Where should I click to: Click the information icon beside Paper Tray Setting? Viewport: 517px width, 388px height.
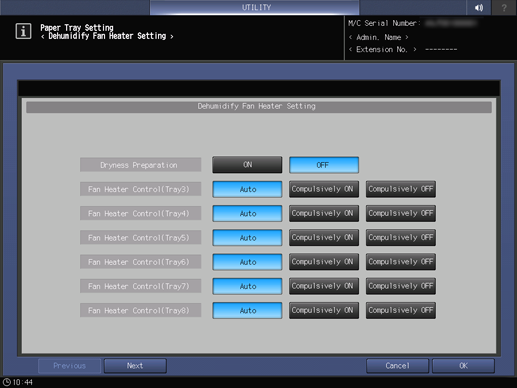click(23, 31)
